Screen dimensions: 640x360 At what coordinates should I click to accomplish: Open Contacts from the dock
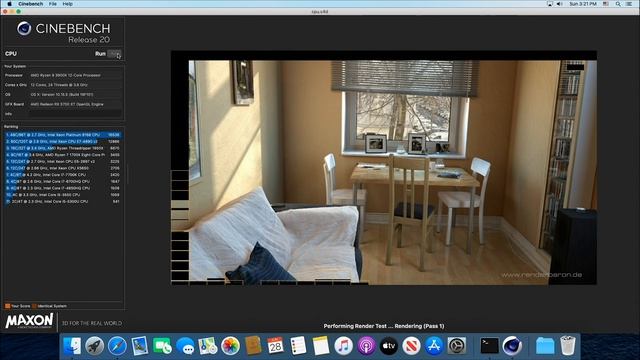253,346
